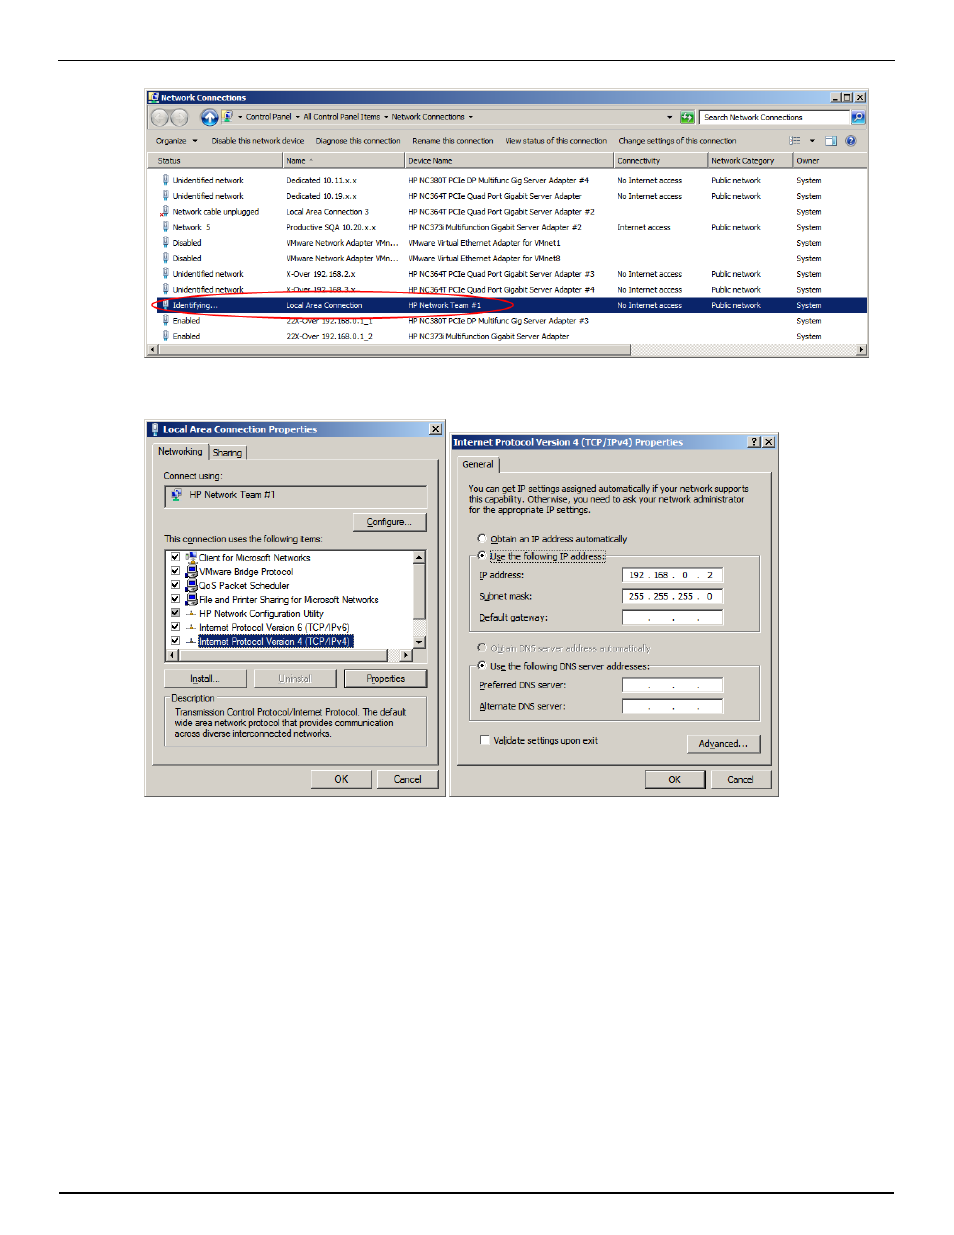
Task: Click Cancel in Local Area Connection Properties
Action: point(407,779)
